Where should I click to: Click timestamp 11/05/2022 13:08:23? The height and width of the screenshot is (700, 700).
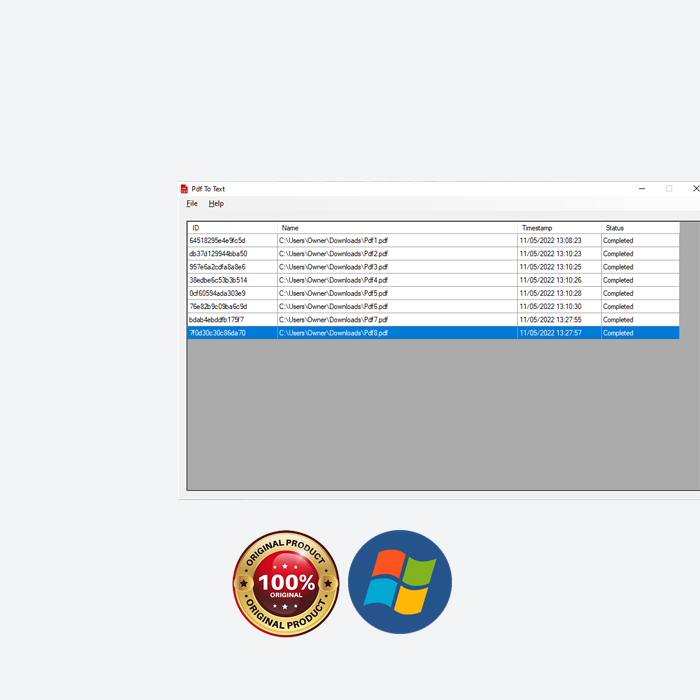(559, 241)
